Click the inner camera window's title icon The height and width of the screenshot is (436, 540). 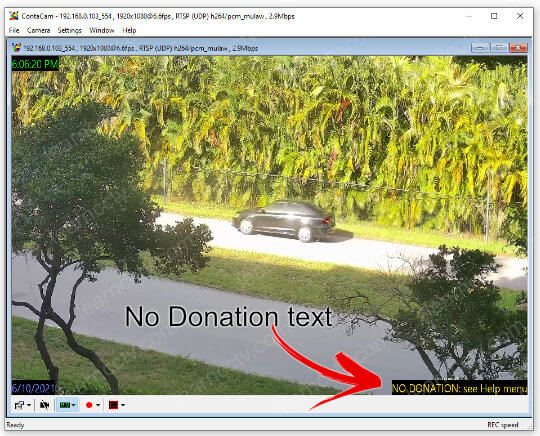tap(16, 48)
